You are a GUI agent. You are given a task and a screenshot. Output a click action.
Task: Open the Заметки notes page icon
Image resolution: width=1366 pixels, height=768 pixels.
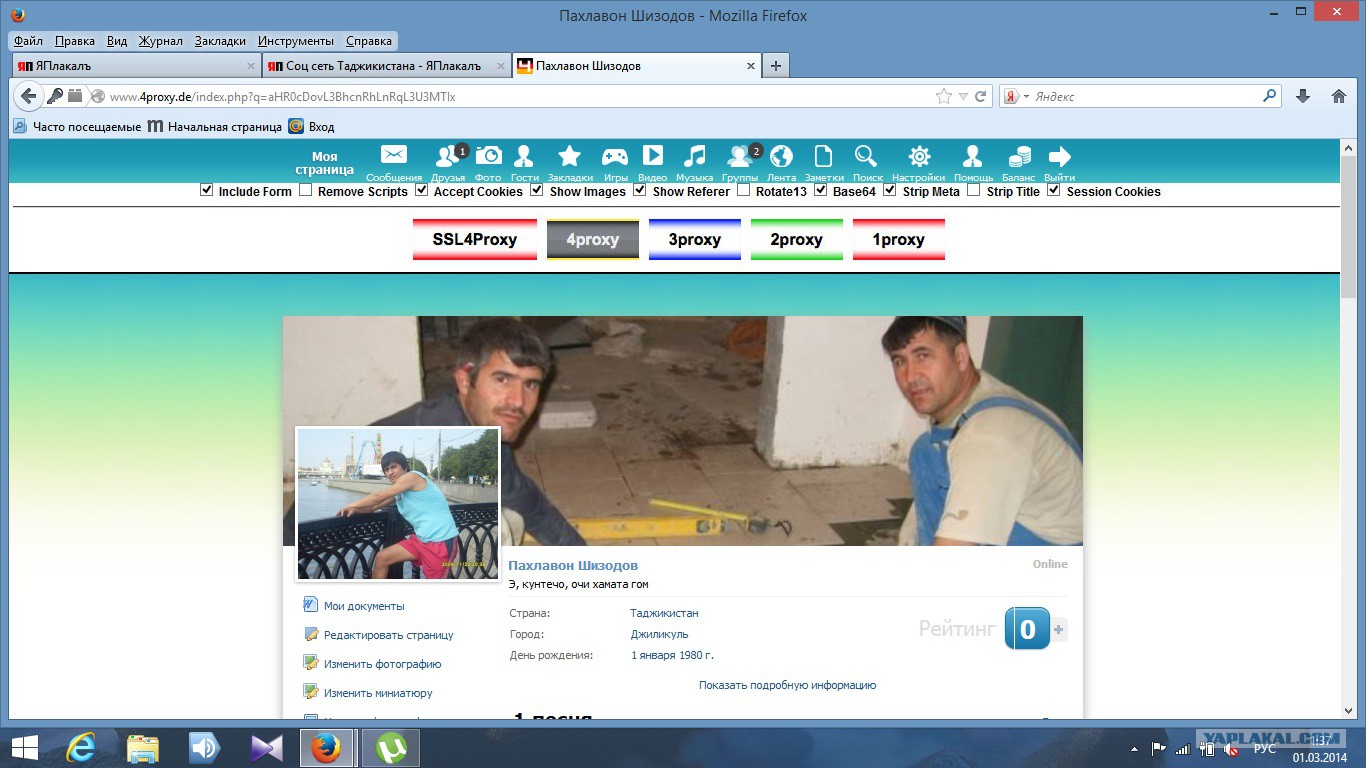point(823,156)
